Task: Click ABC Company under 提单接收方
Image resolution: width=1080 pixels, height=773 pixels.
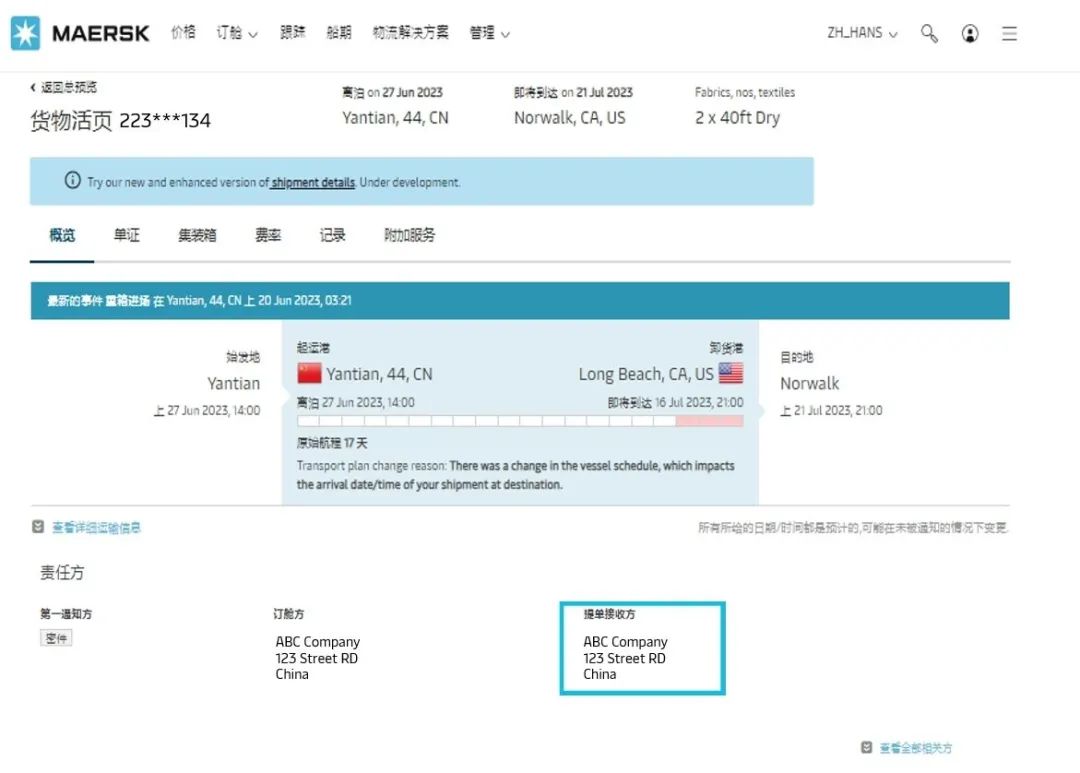Action: point(625,641)
